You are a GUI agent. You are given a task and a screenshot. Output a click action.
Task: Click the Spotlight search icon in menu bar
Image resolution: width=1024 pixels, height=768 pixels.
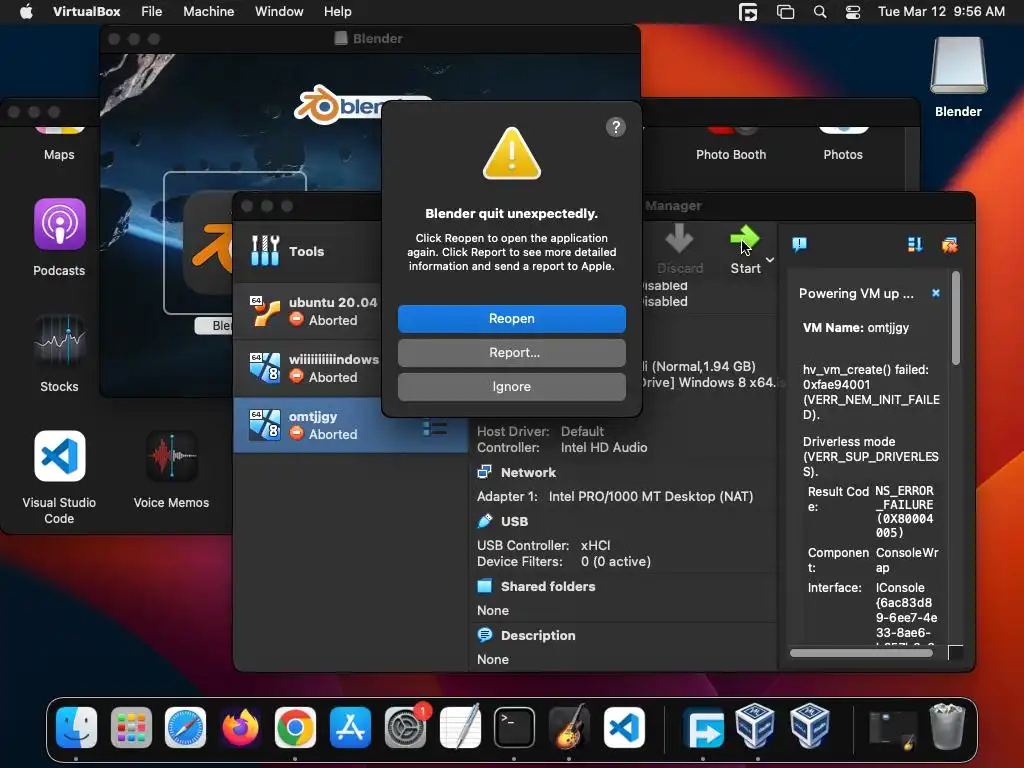(x=820, y=12)
